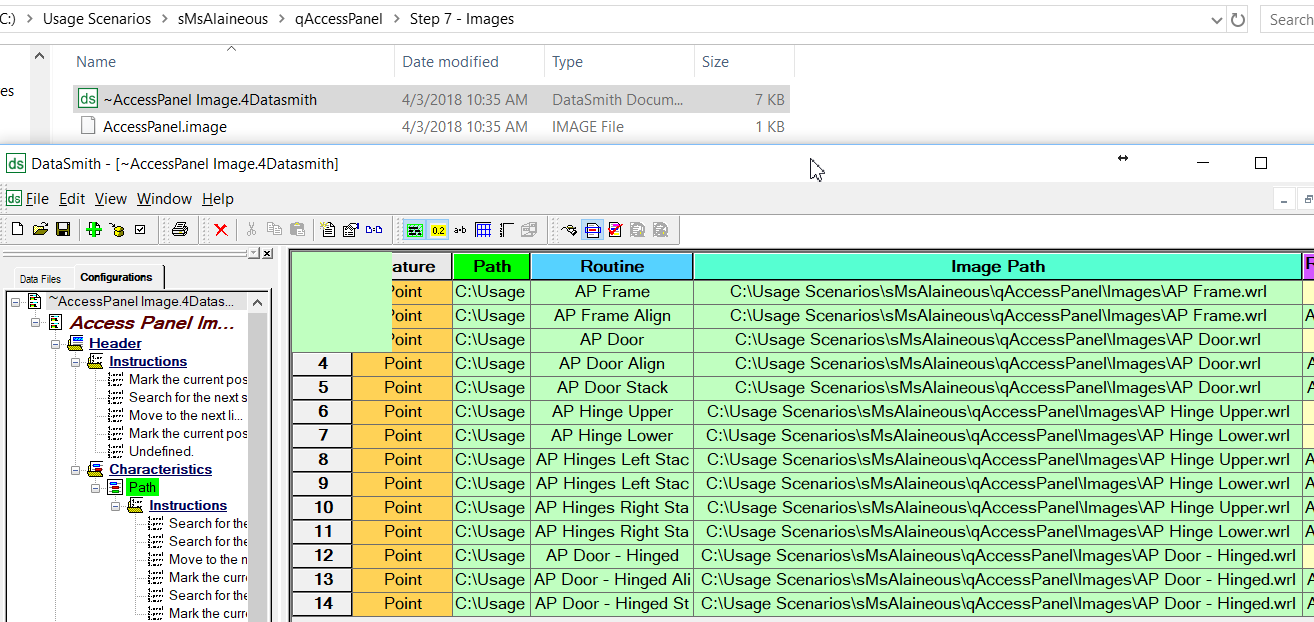
Task: Click the Image Path column header
Action: pyautogui.click(x=997, y=266)
